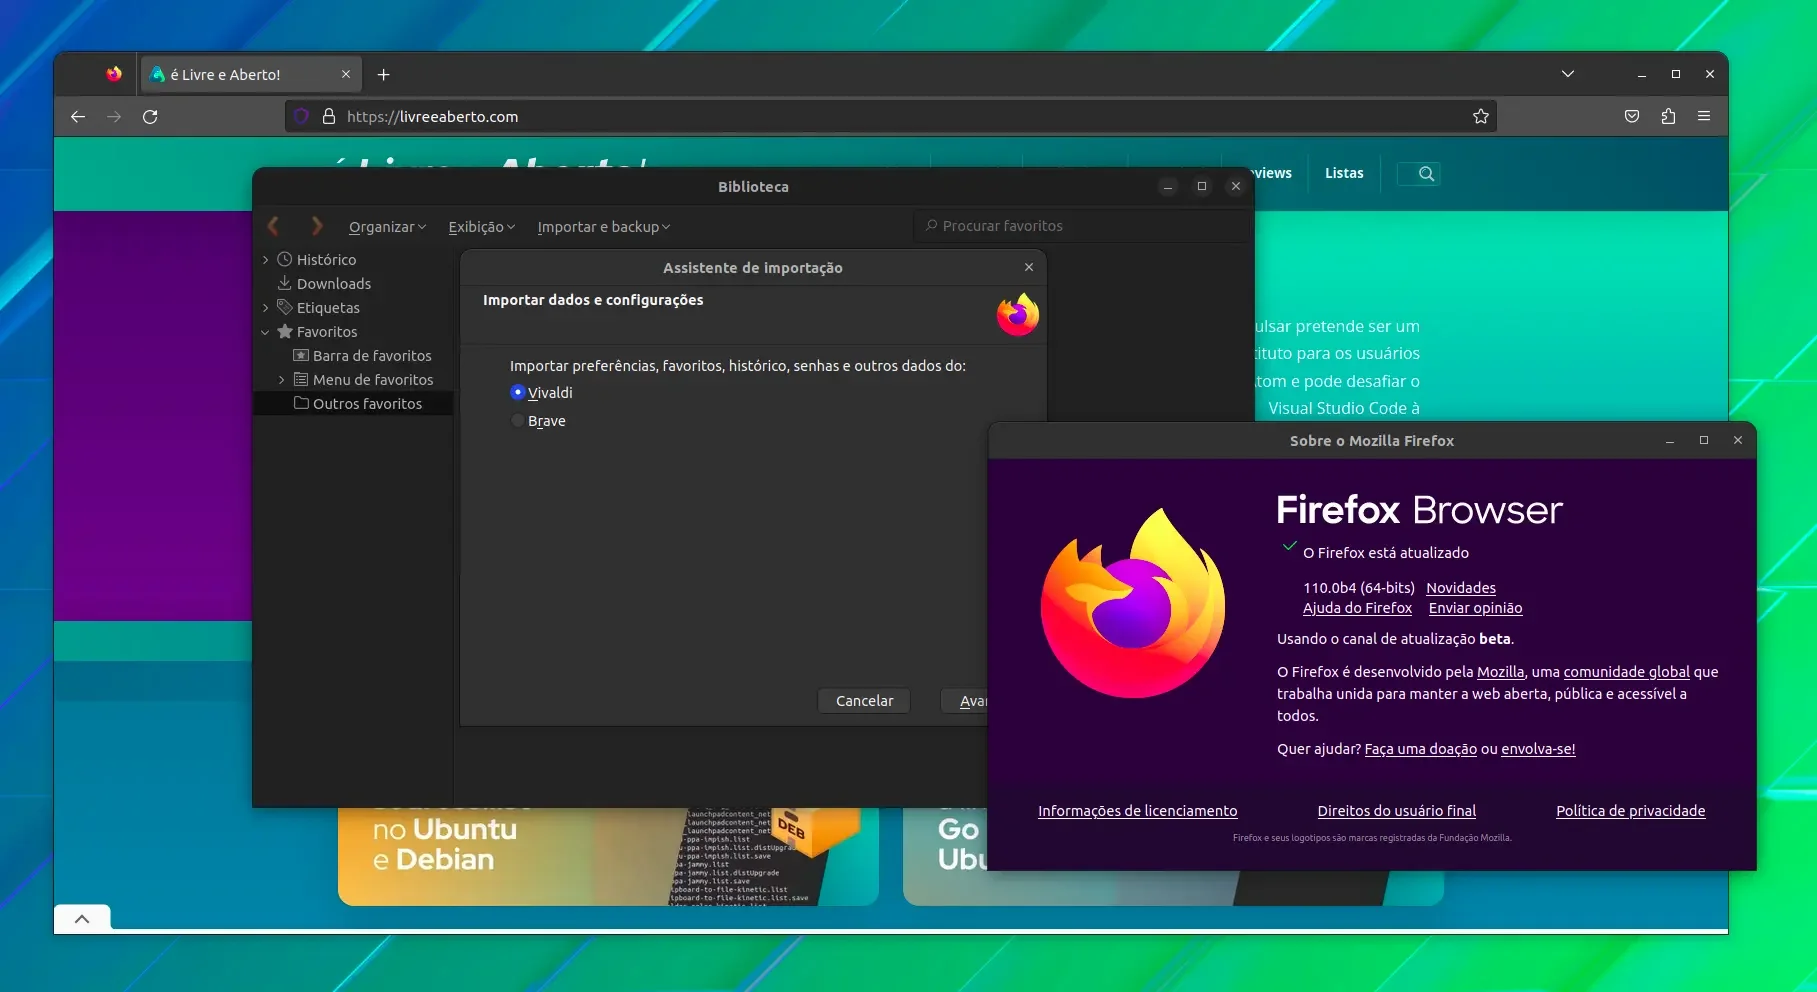Open the 'Importar e backup' dropdown
This screenshot has width=1817, height=992.
[603, 227]
